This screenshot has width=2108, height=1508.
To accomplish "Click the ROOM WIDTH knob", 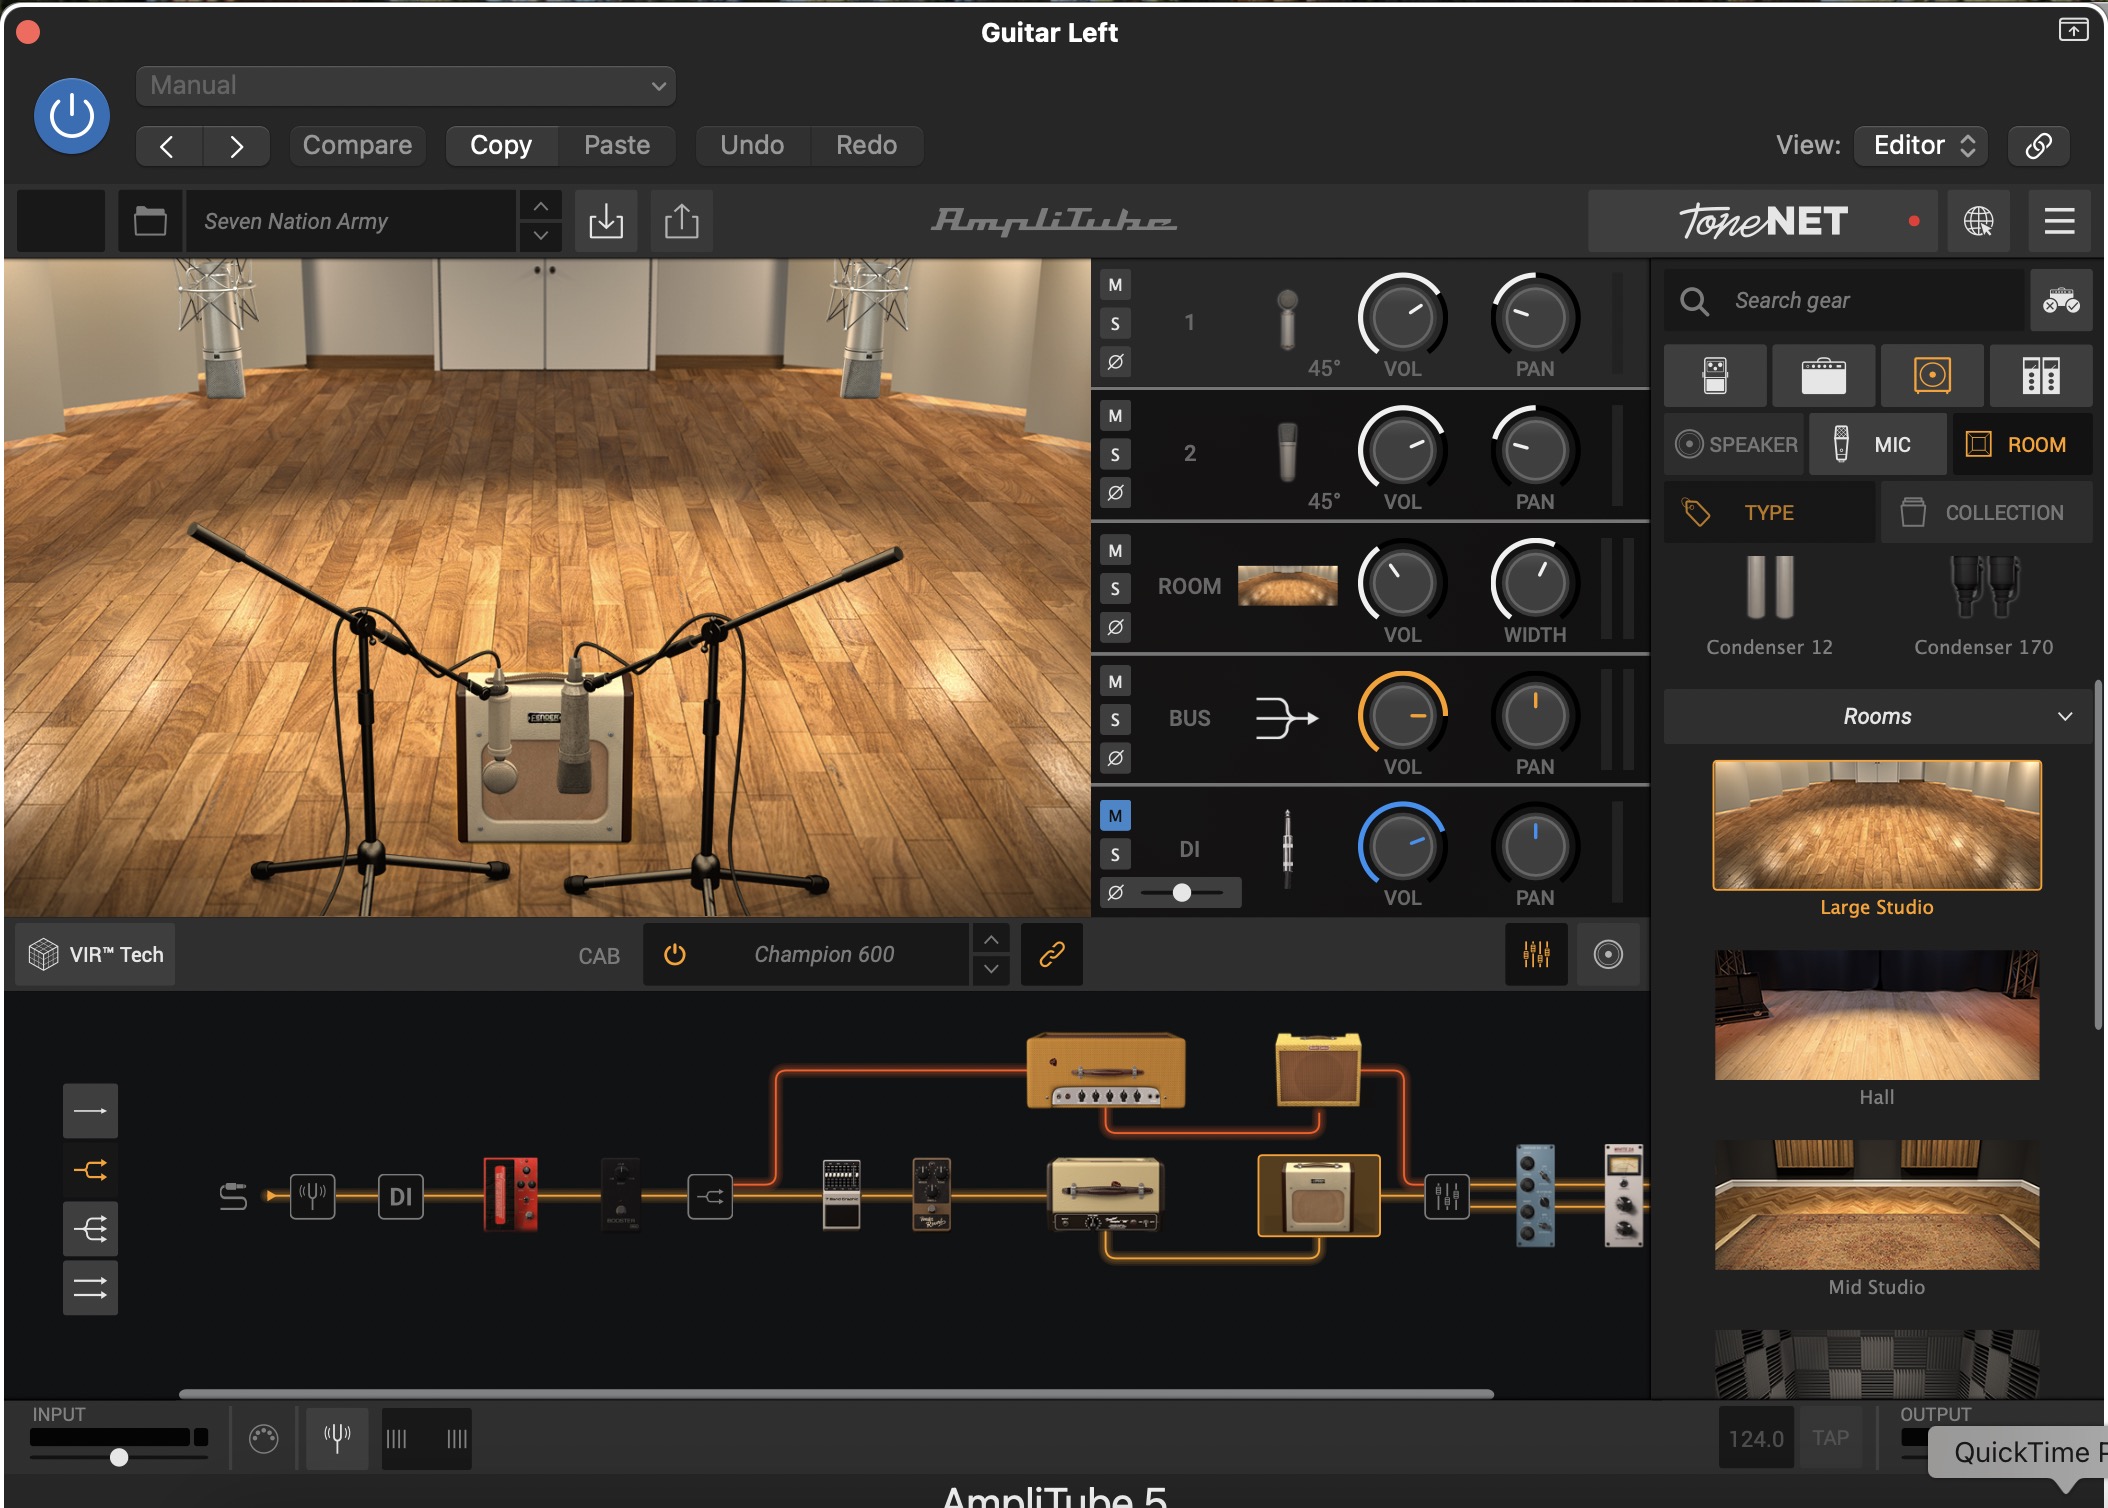I will [1535, 583].
